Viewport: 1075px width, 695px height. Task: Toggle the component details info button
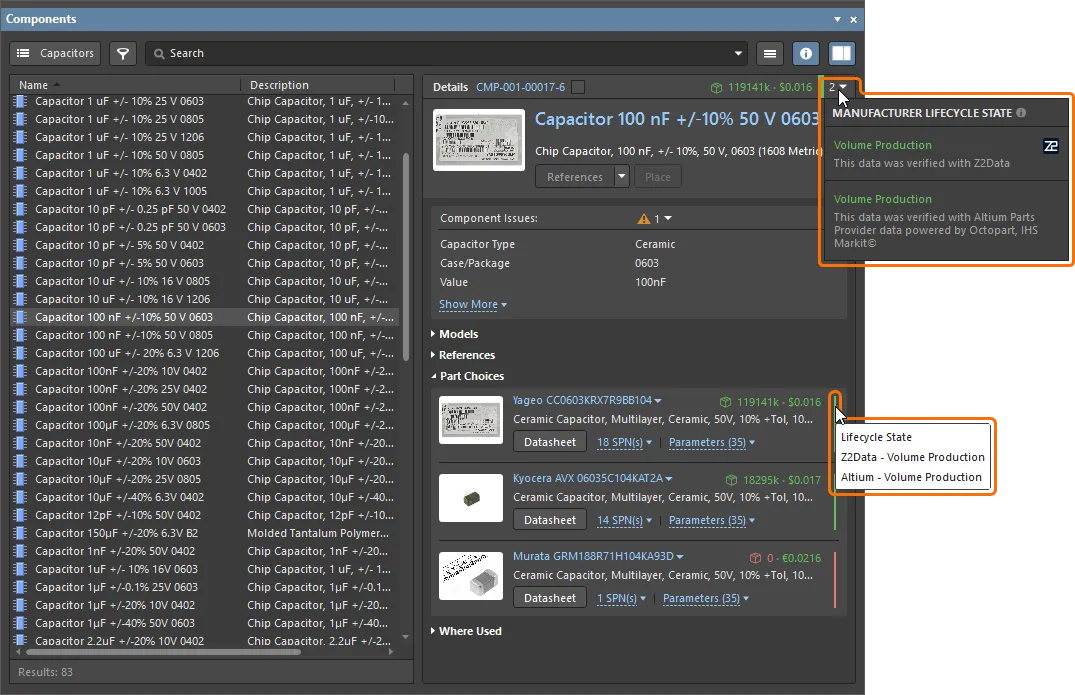806,53
